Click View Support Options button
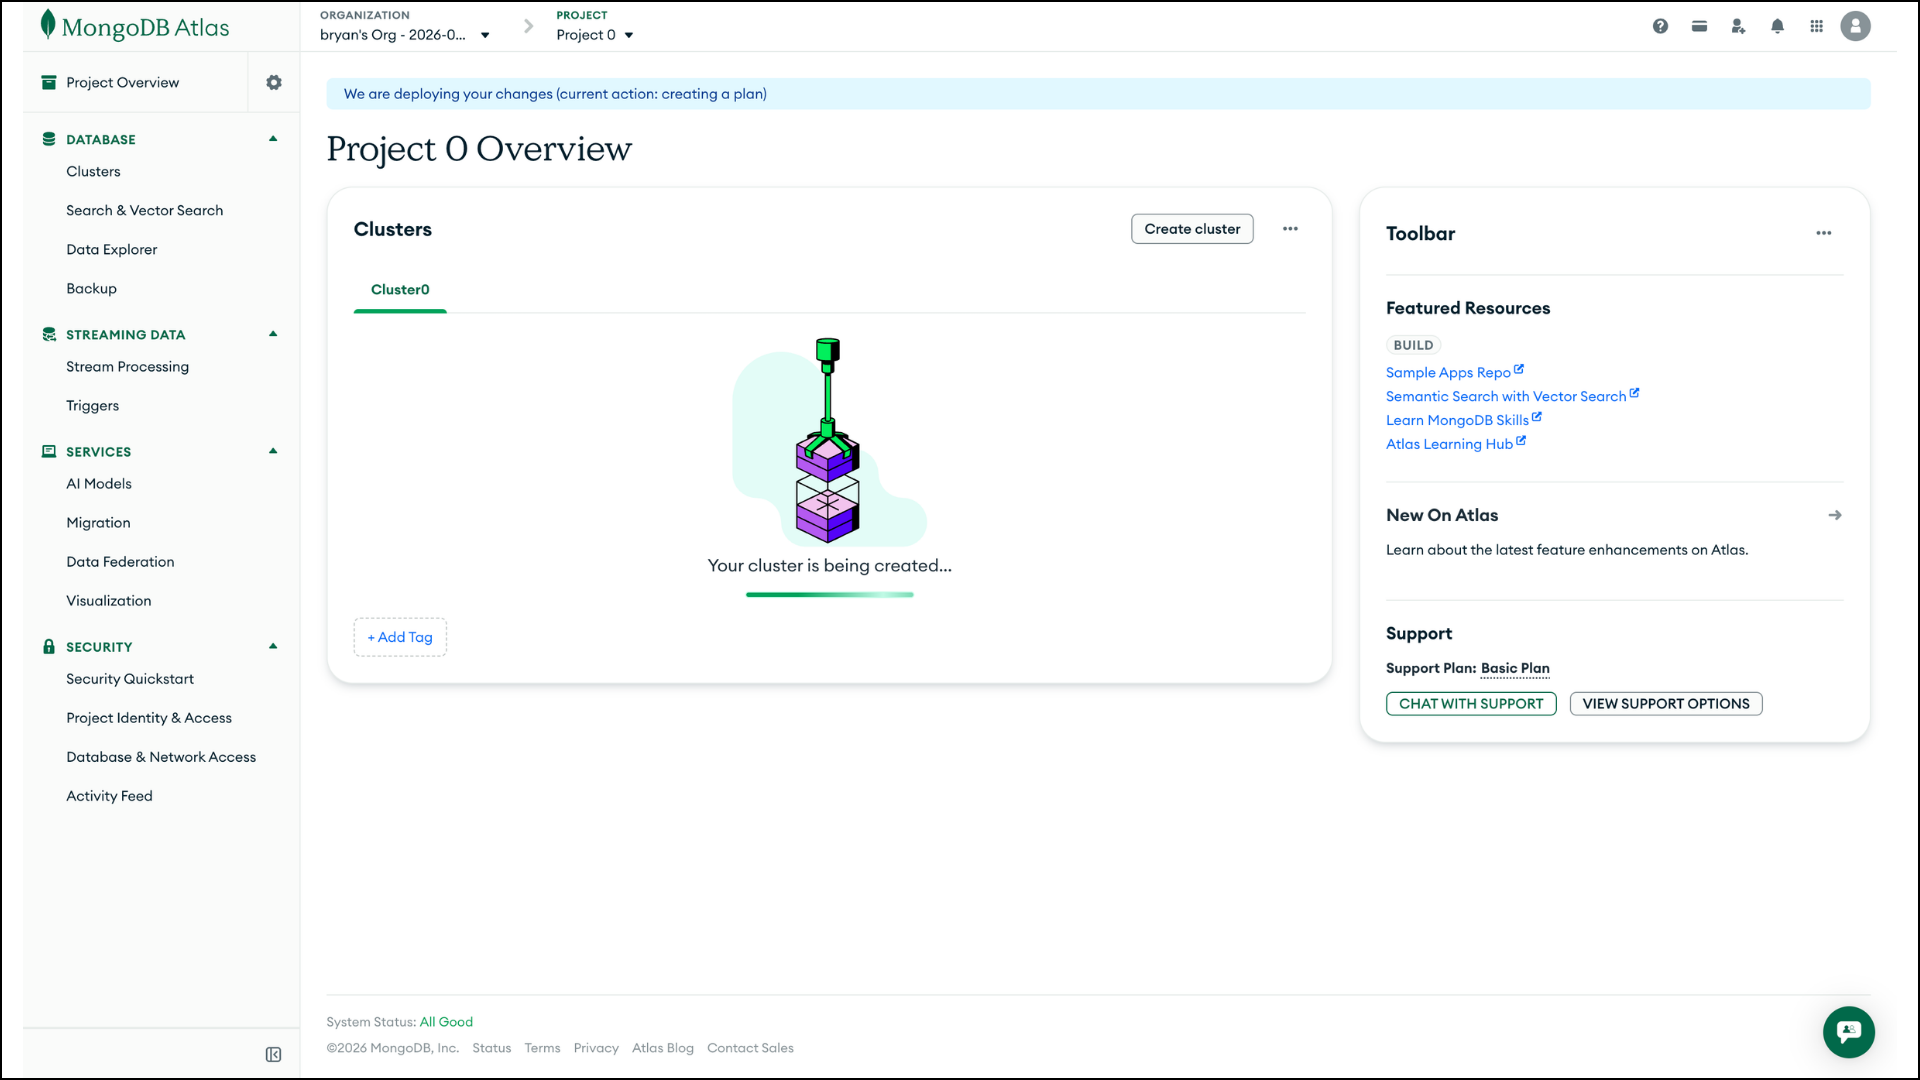 click(1666, 704)
